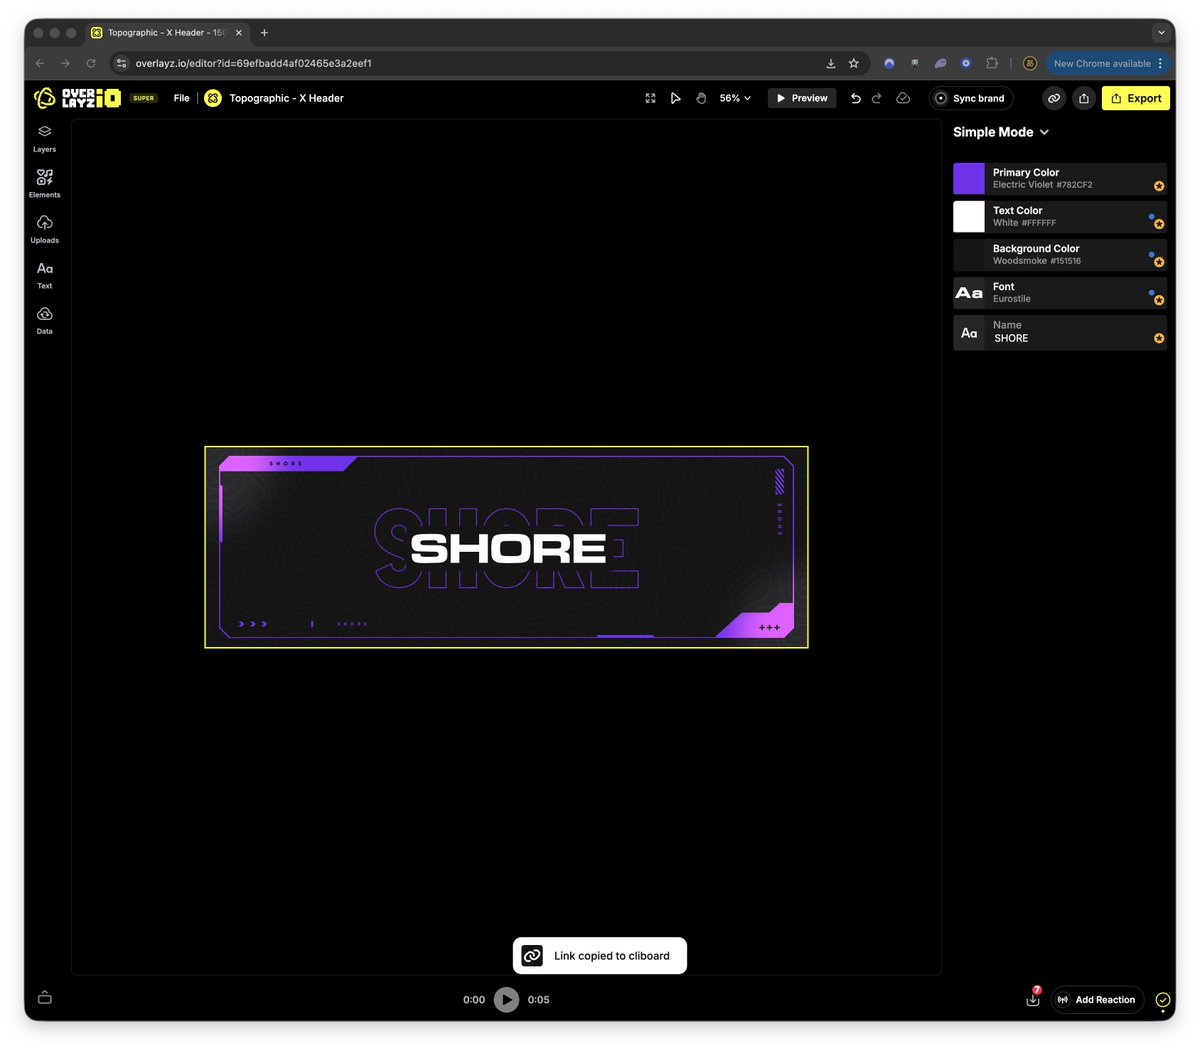1200x1051 pixels.
Task: Click the blue dot on Background Color
Action: (x=1151, y=254)
